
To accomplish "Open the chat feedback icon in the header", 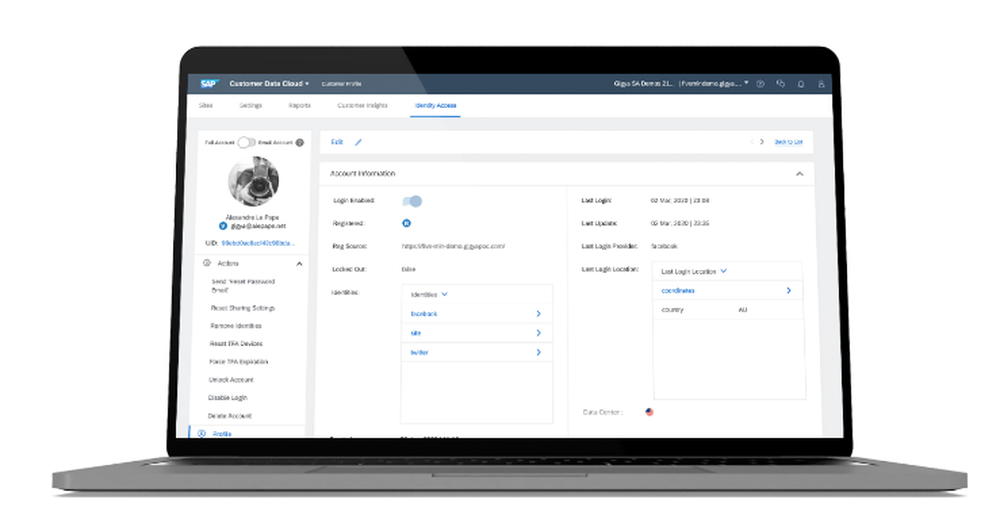I will [781, 84].
